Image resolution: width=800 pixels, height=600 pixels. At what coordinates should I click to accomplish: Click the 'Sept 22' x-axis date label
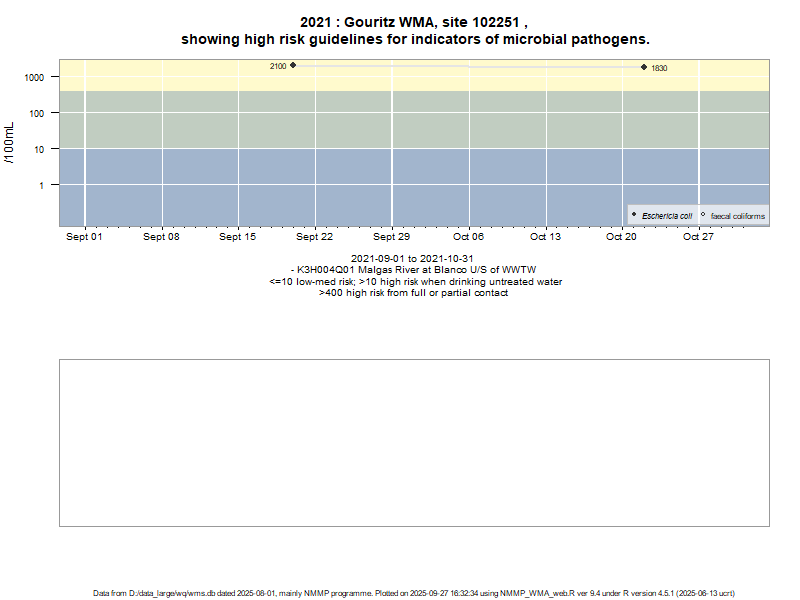tap(314, 237)
